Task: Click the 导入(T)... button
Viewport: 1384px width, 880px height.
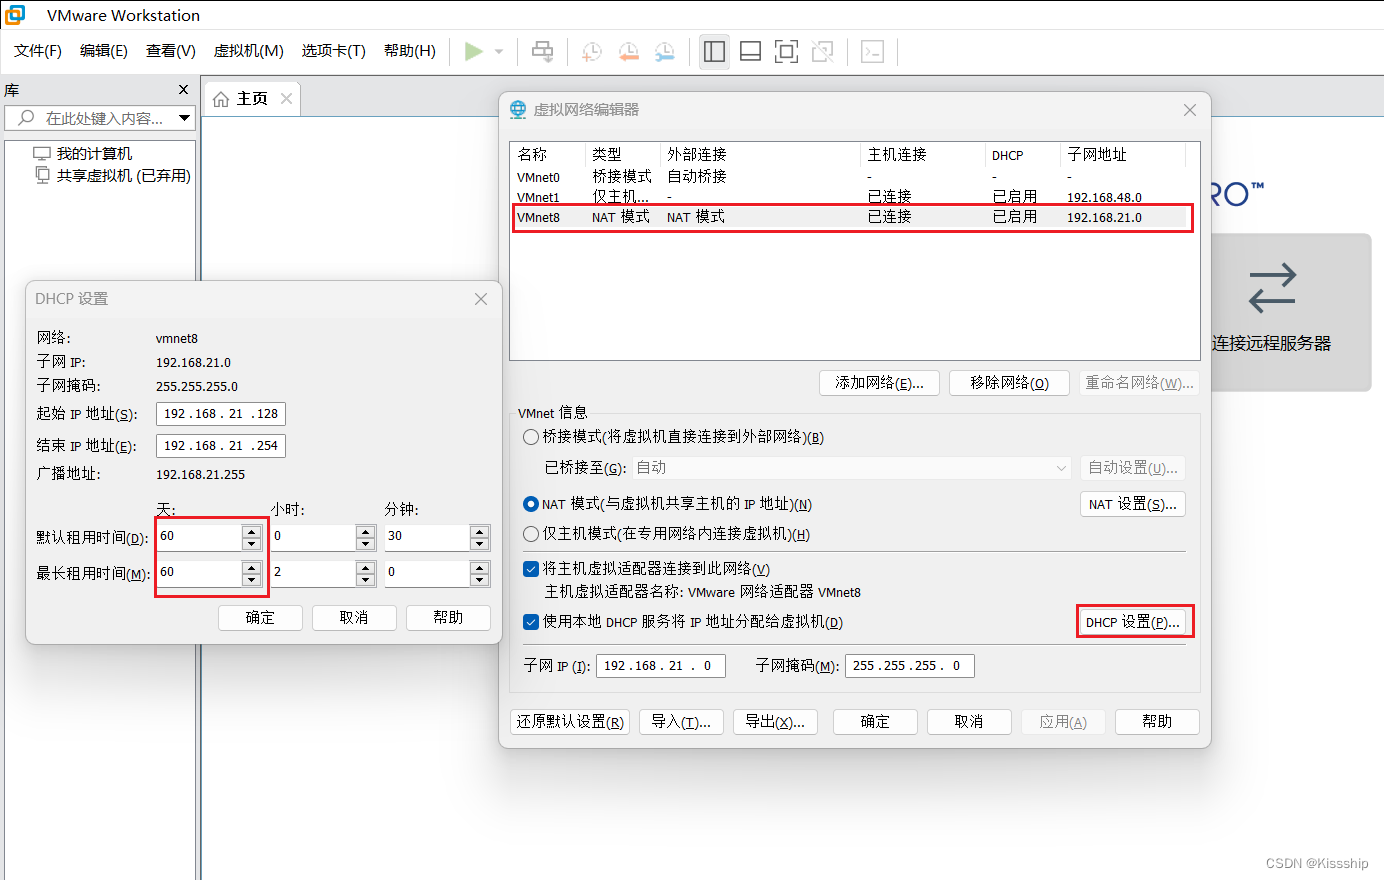Action: tap(681, 722)
